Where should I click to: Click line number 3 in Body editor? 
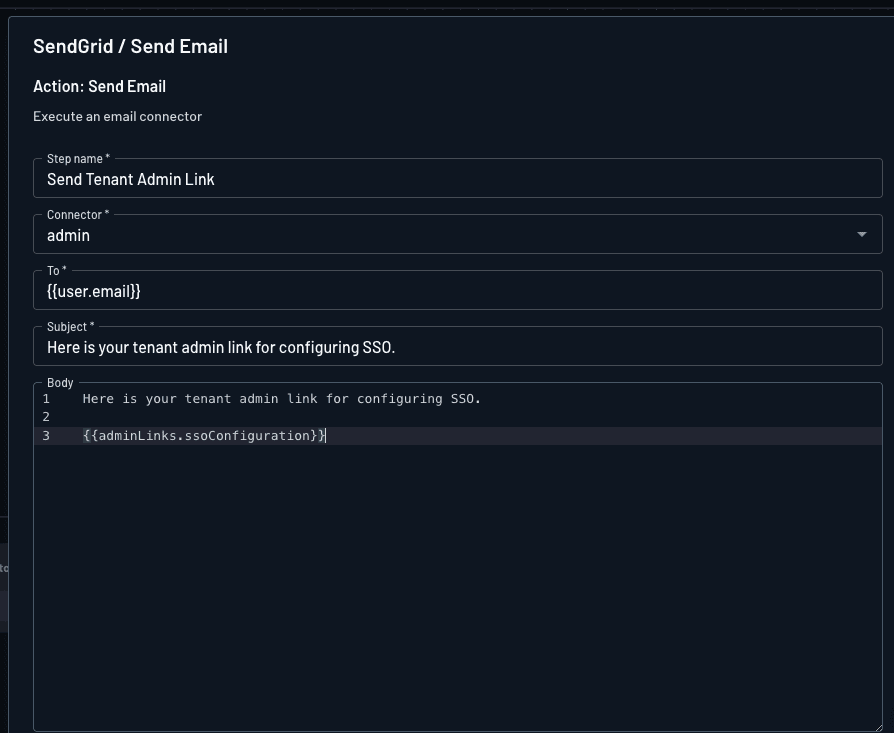[x=46, y=435]
